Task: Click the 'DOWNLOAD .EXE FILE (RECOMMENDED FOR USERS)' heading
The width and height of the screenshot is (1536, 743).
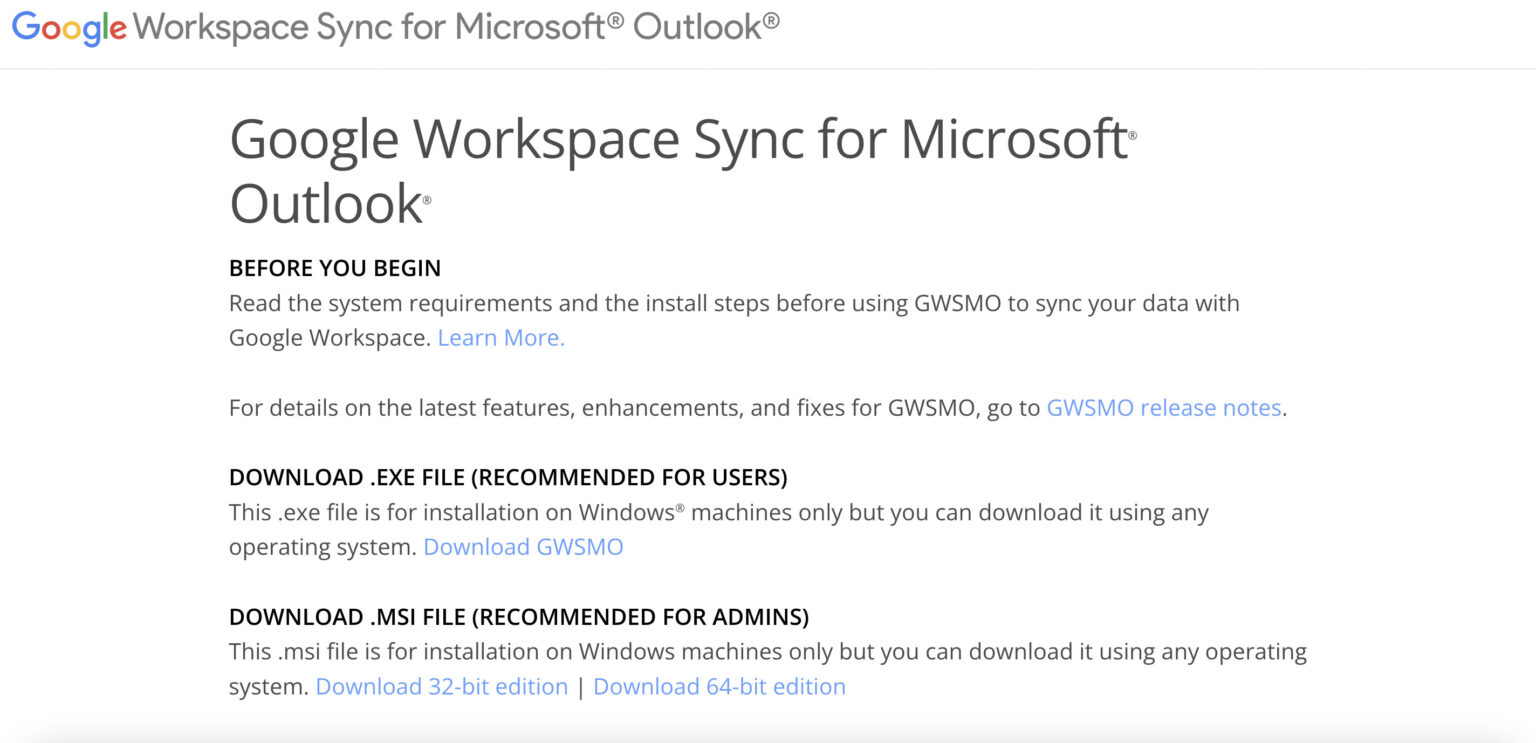Action: pos(508,477)
